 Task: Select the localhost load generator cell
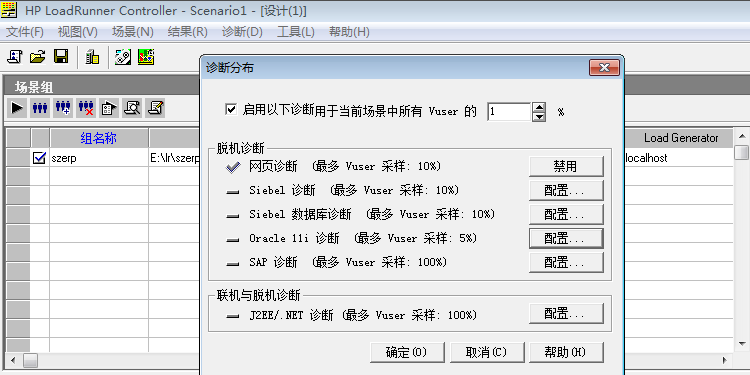[678, 157]
